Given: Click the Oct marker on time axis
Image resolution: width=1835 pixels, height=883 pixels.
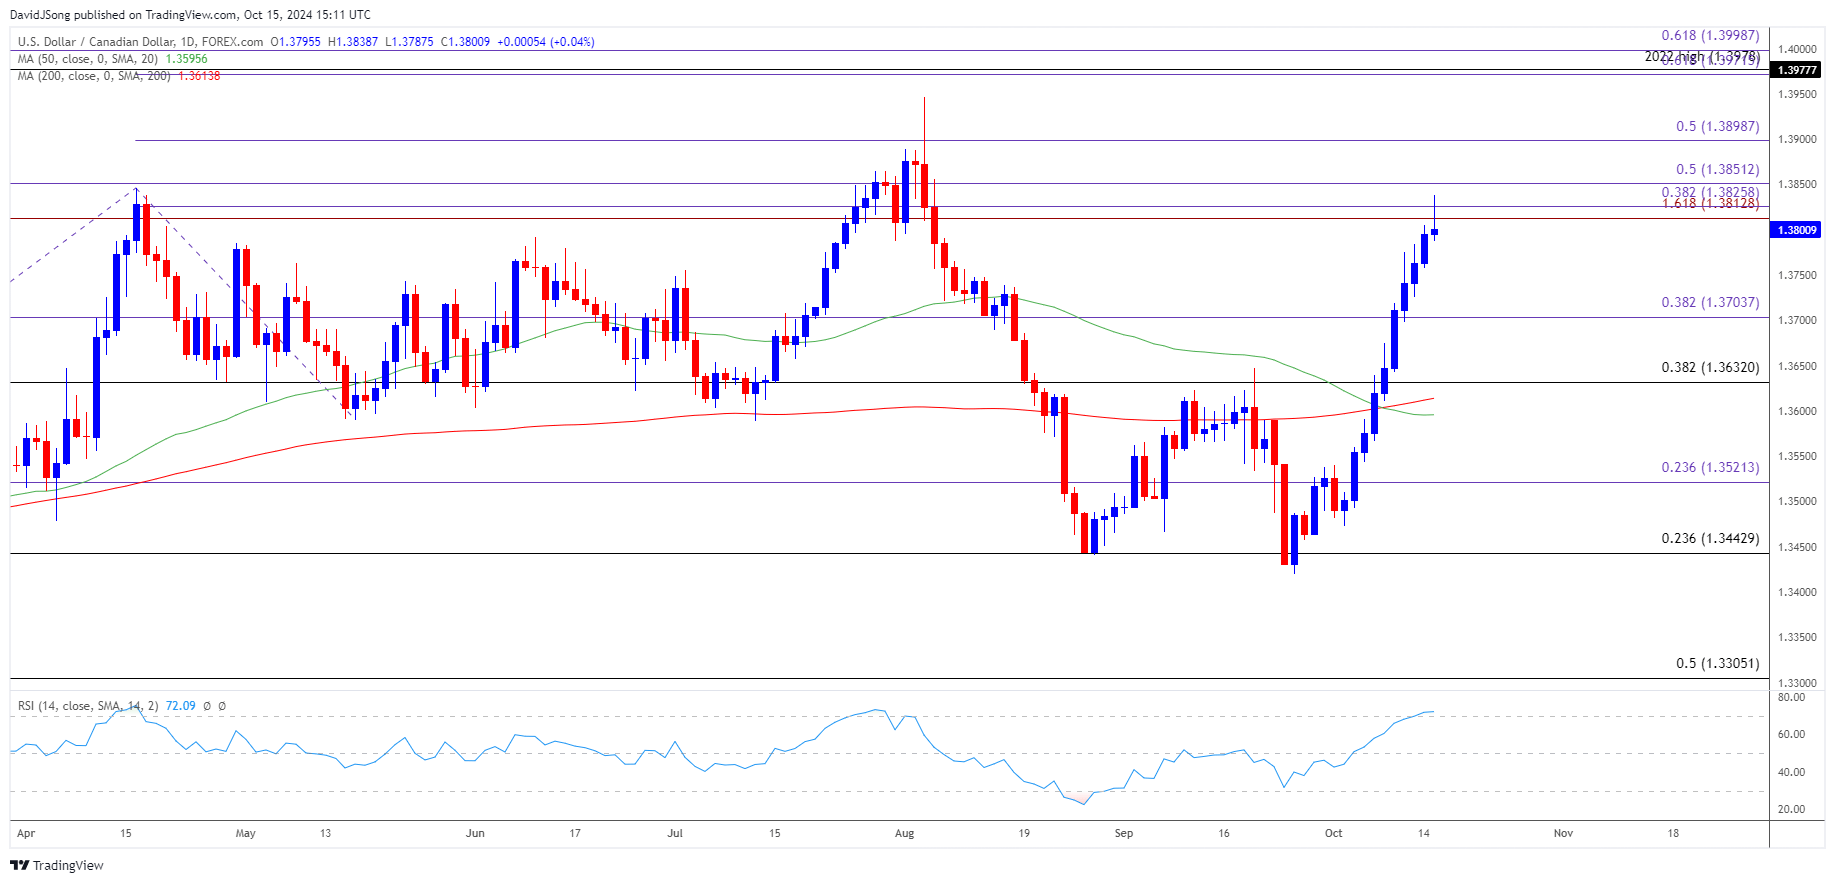Looking at the screenshot, I should coord(1333,833).
